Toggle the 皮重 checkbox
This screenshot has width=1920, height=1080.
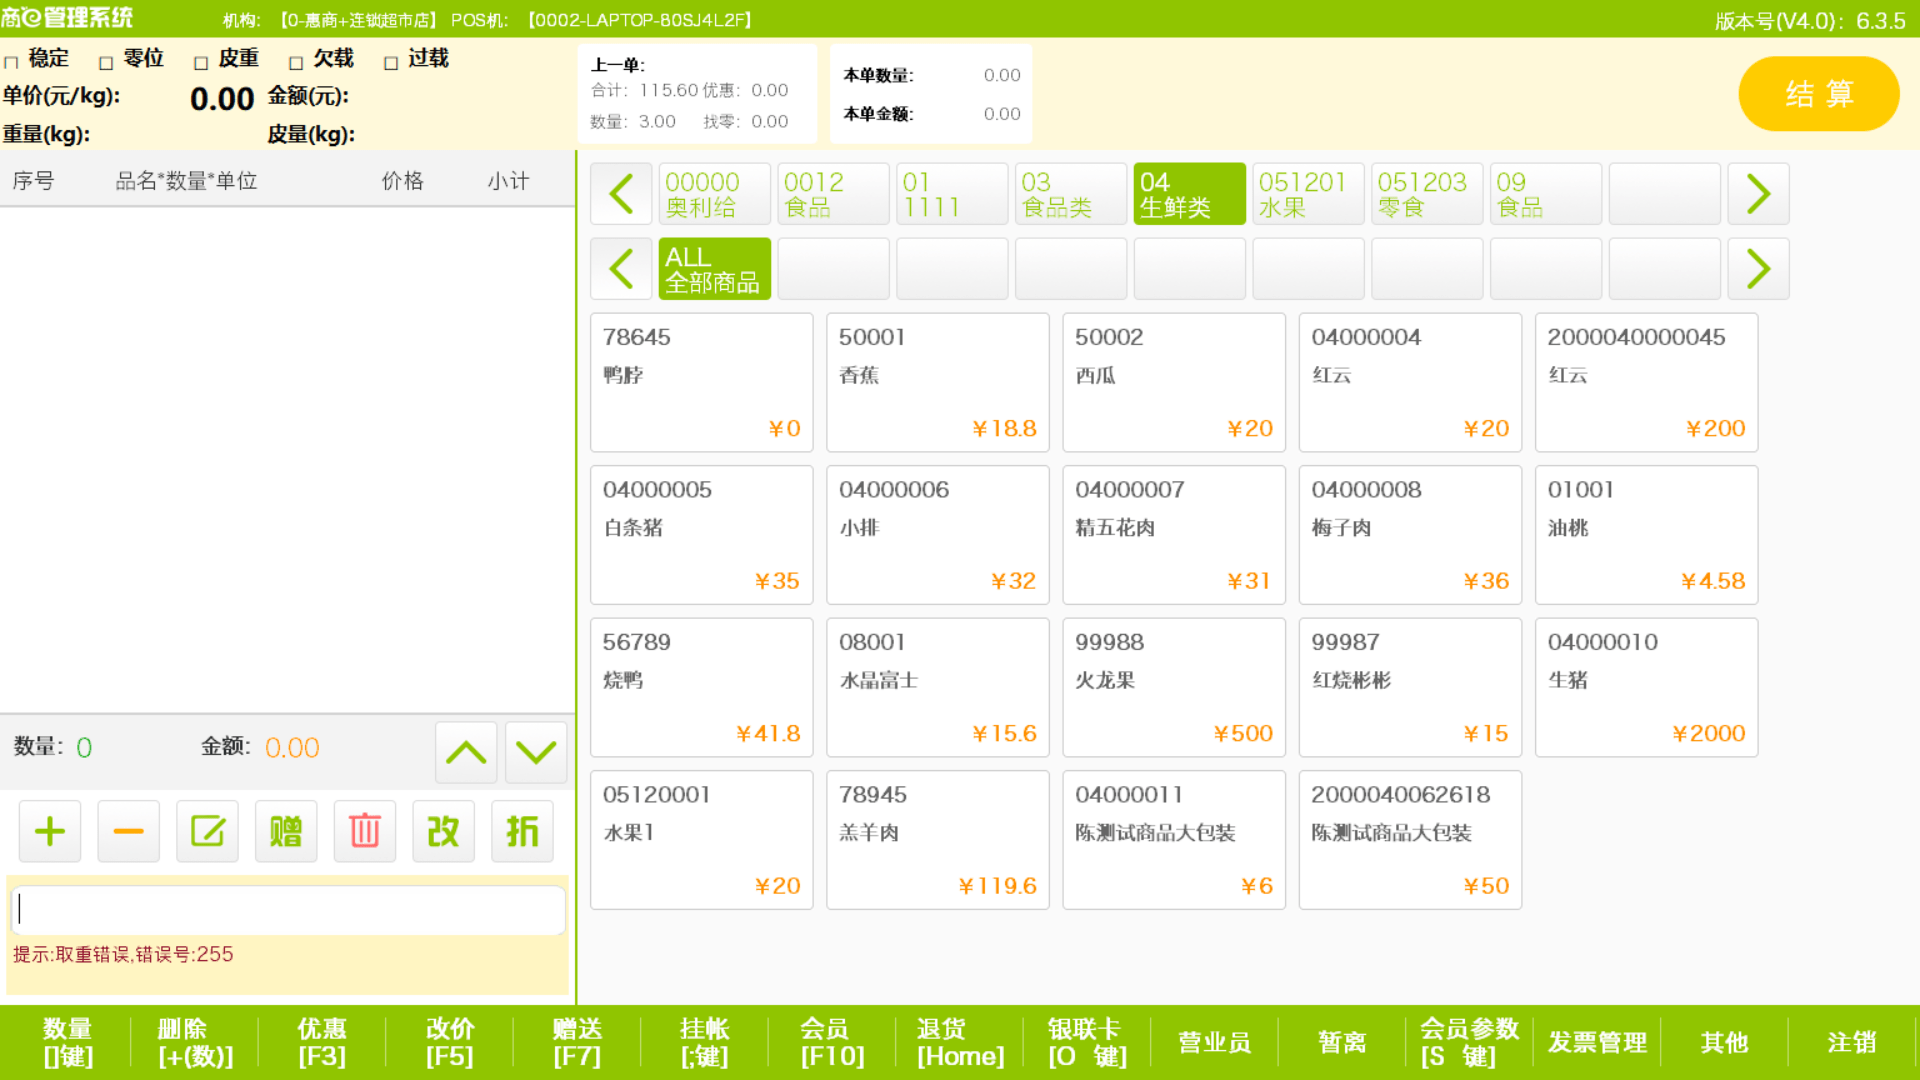[x=201, y=63]
